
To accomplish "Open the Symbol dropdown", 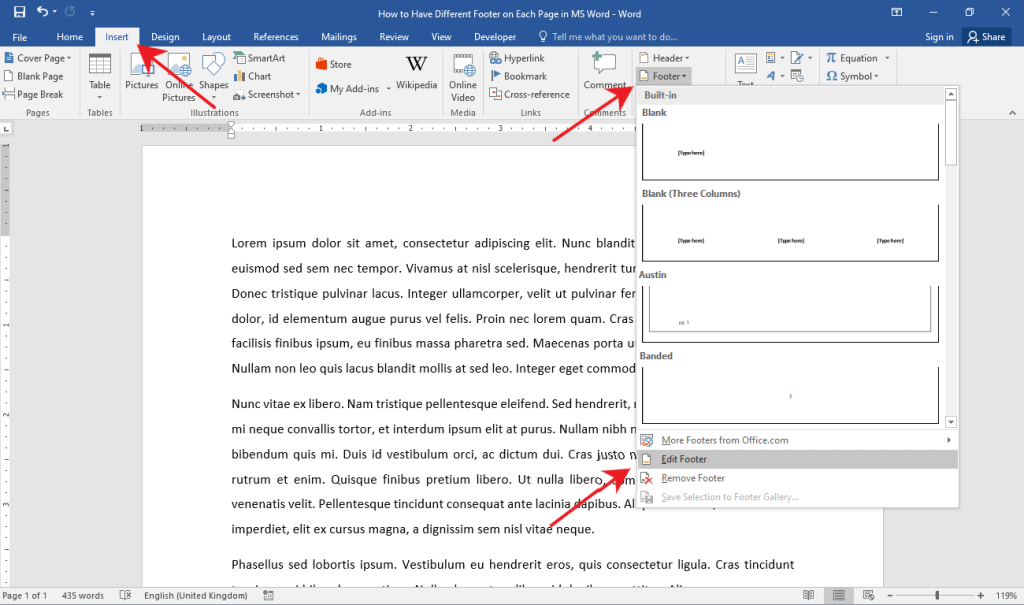I will click(855, 76).
